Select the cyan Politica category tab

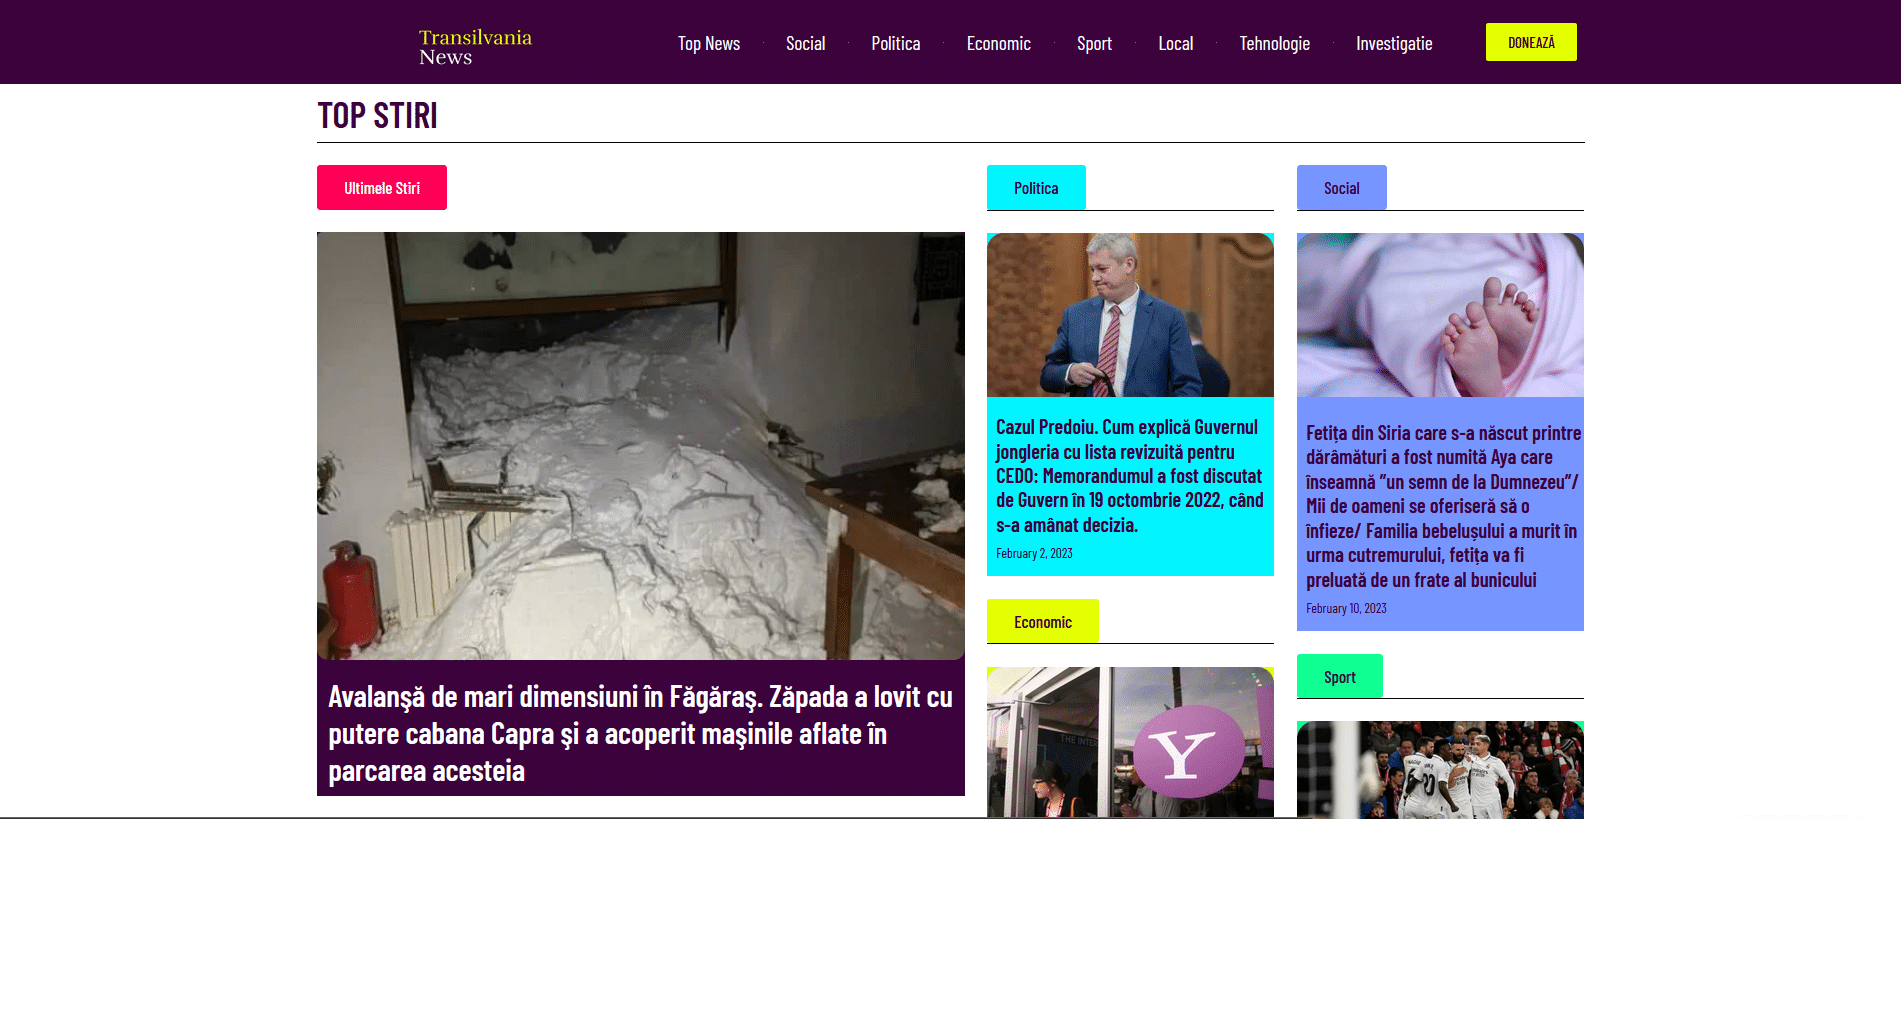click(1036, 188)
